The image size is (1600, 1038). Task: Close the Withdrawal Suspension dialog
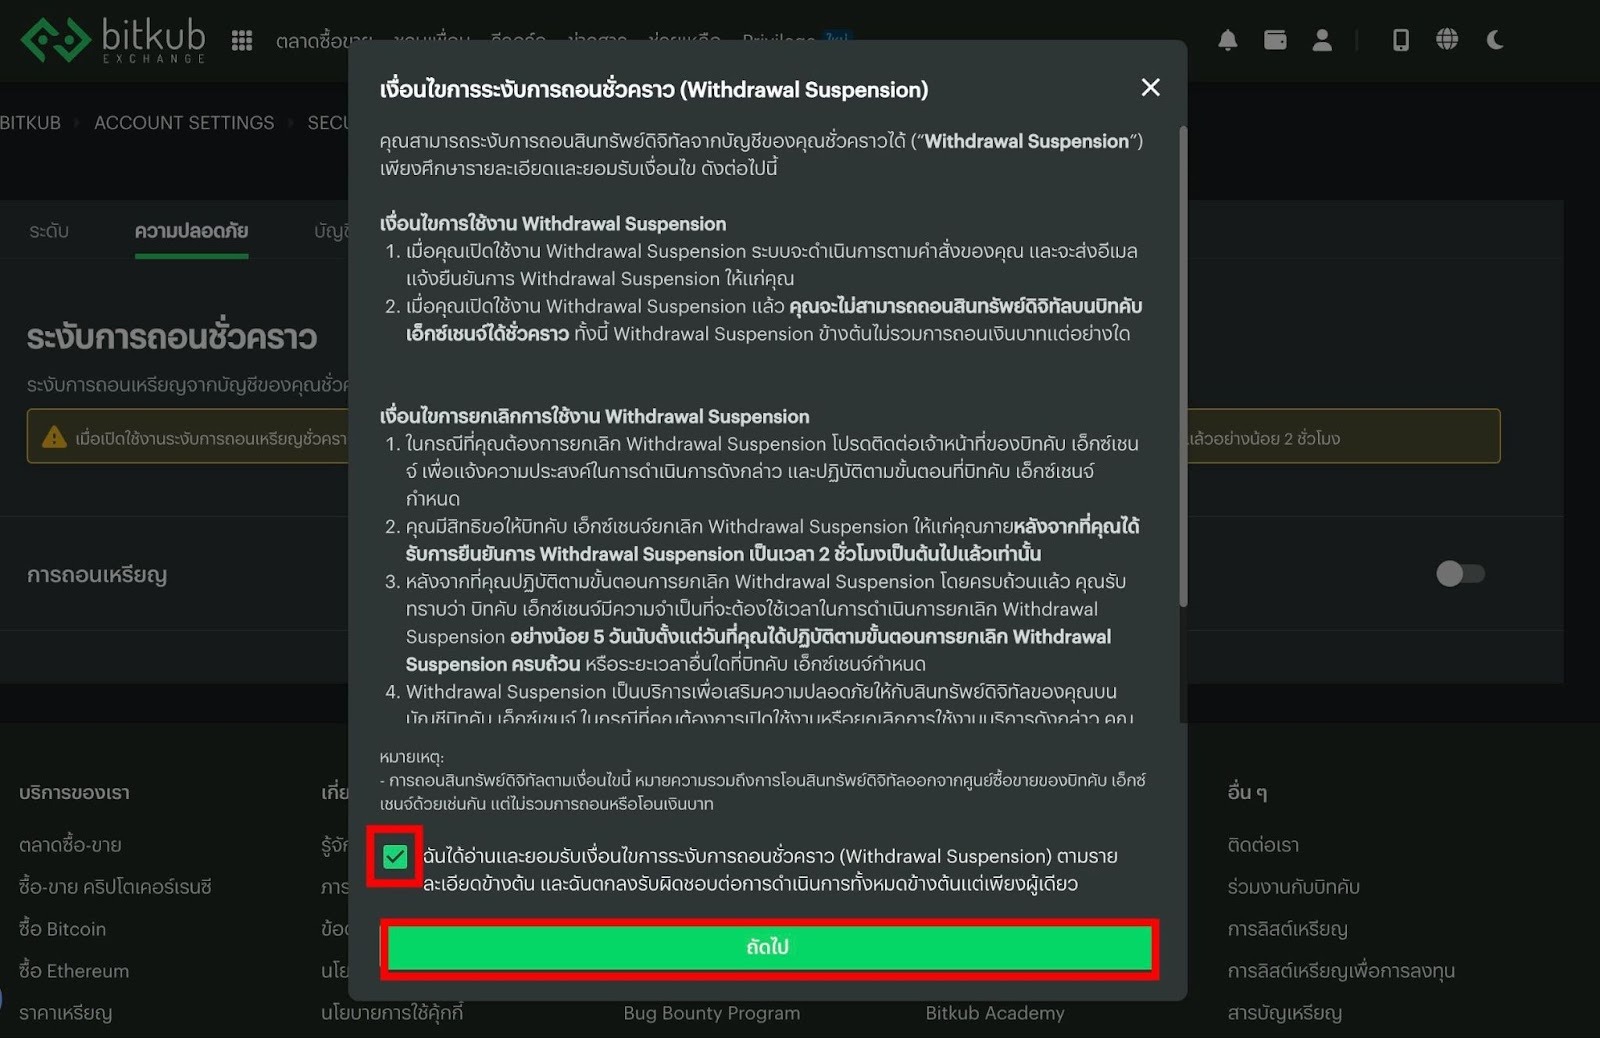pyautogui.click(x=1151, y=88)
